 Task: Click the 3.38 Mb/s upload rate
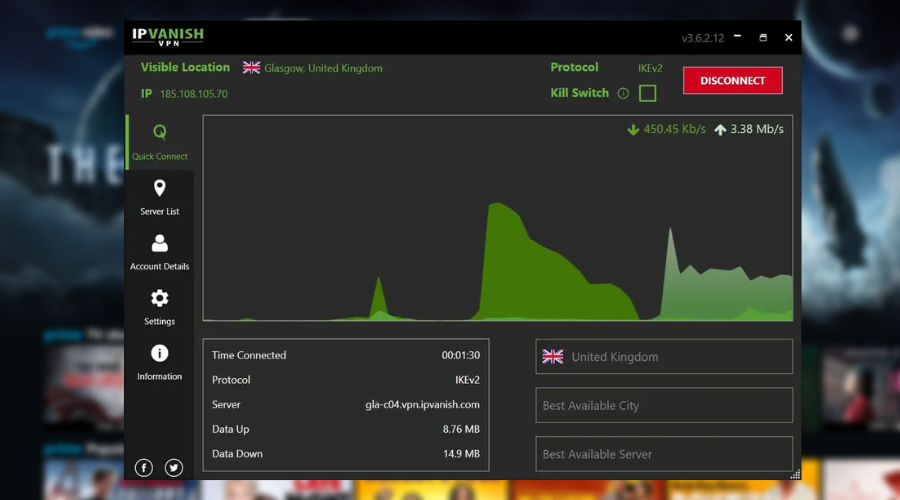(757, 129)
